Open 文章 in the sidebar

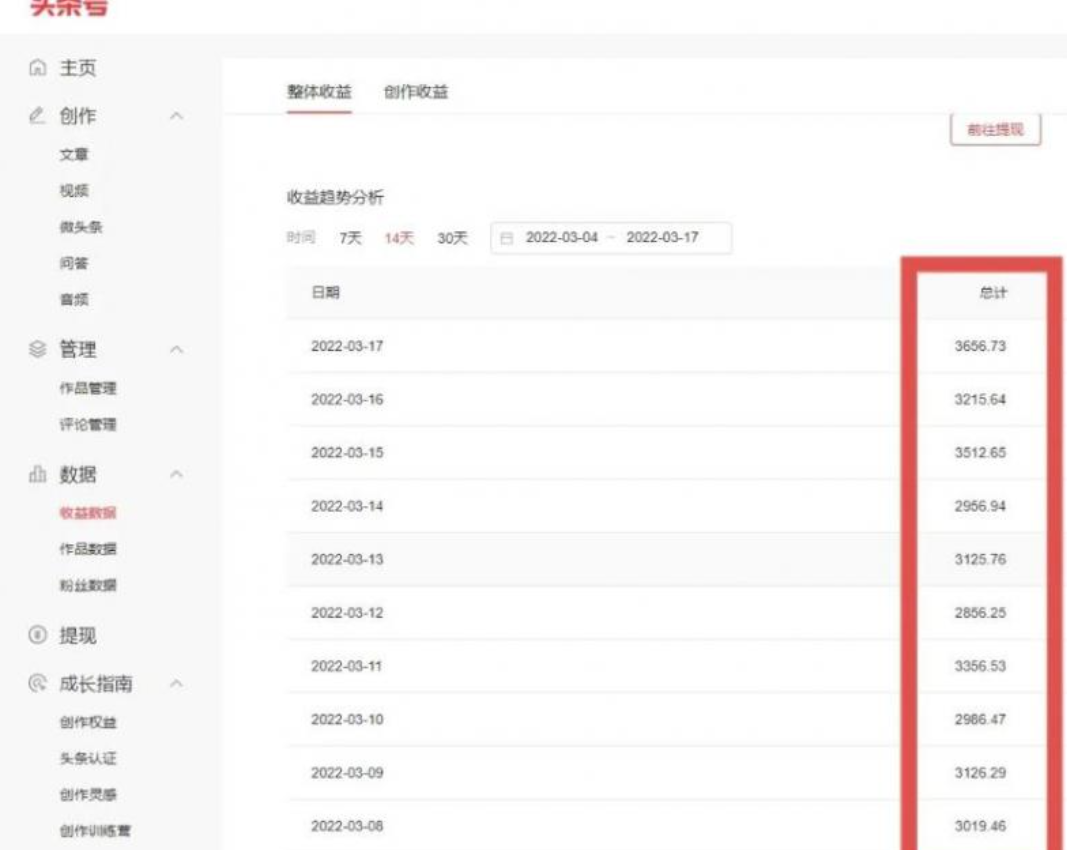(x=74, y=154)
